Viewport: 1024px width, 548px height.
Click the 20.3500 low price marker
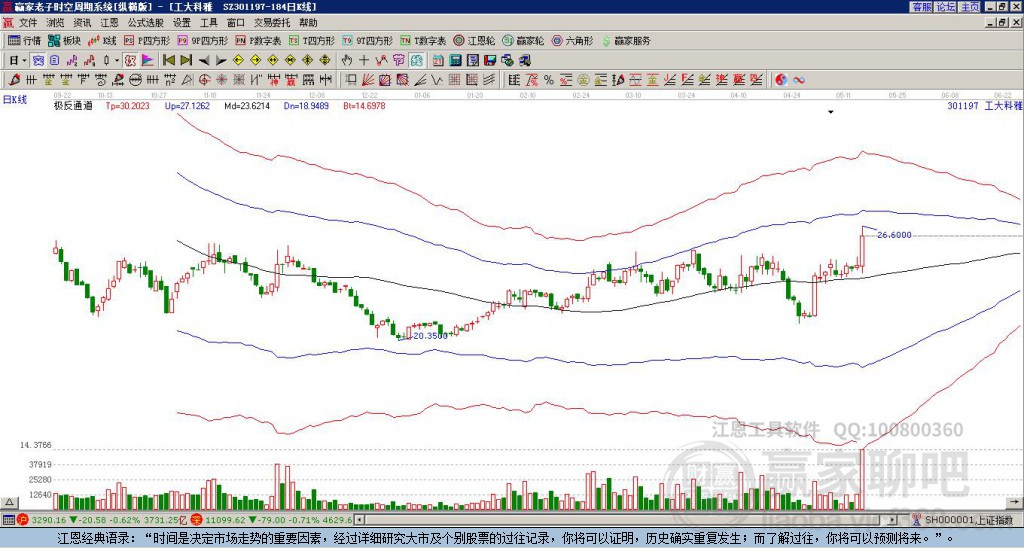point(431,336)
